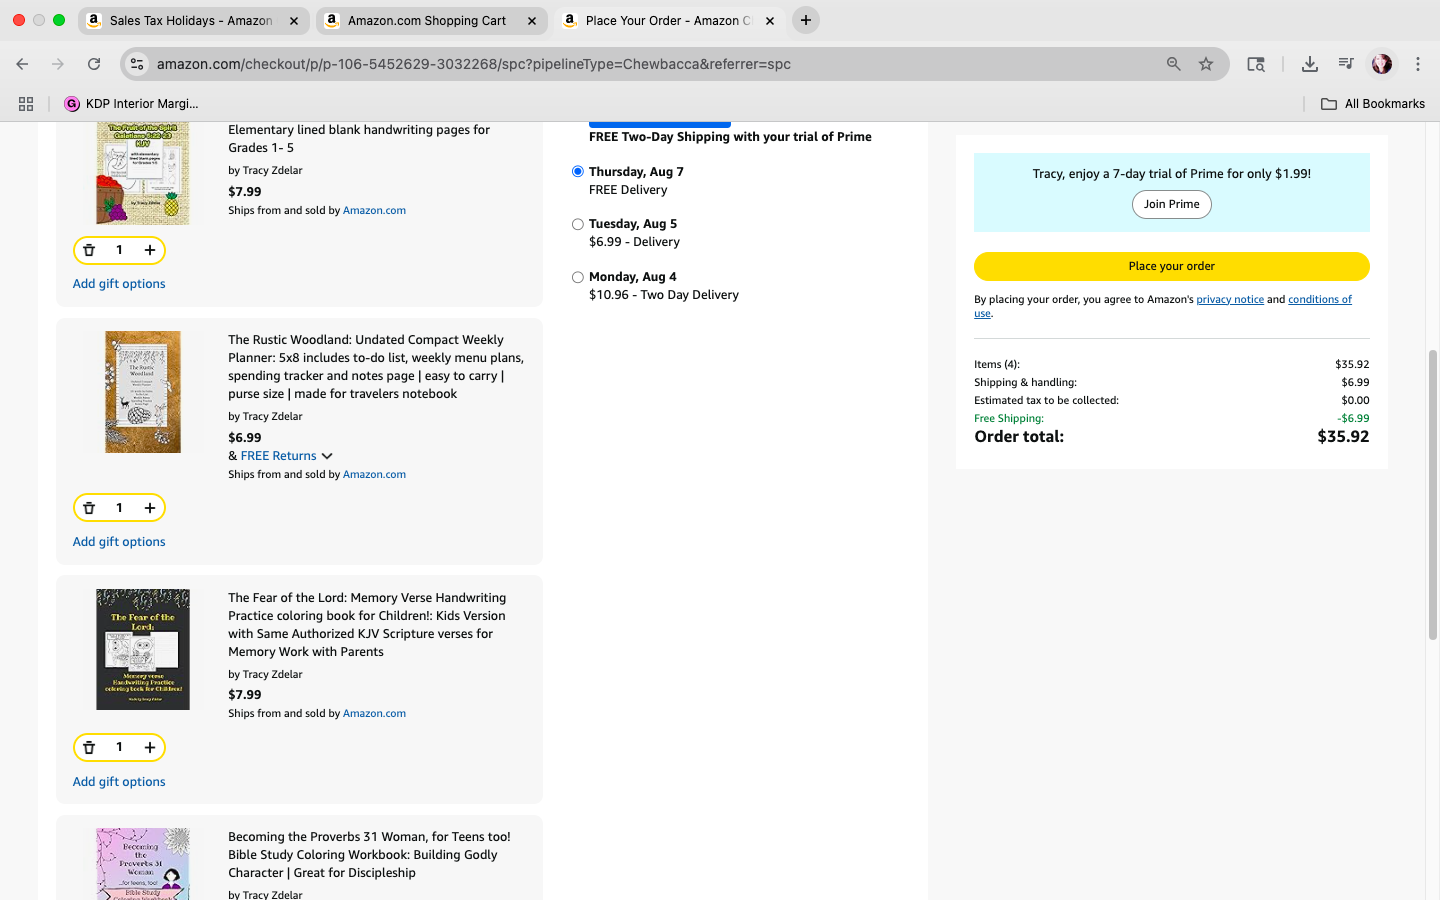Open the media control icon in toolbar
Screen dimensions: 1440x900
[1345, 64]
